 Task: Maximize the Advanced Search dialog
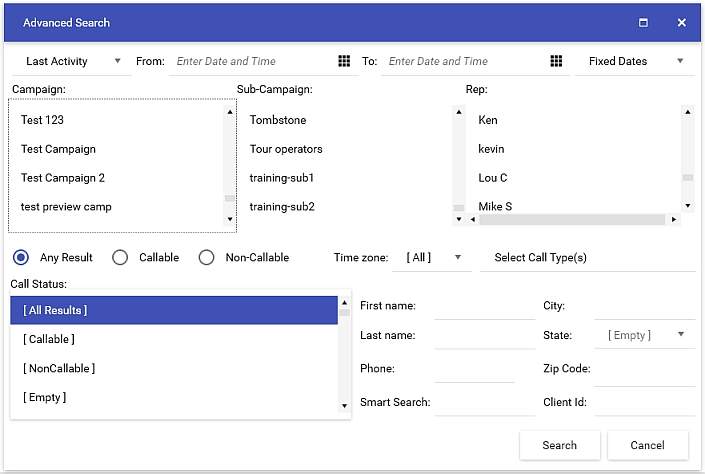pos(644,22)
